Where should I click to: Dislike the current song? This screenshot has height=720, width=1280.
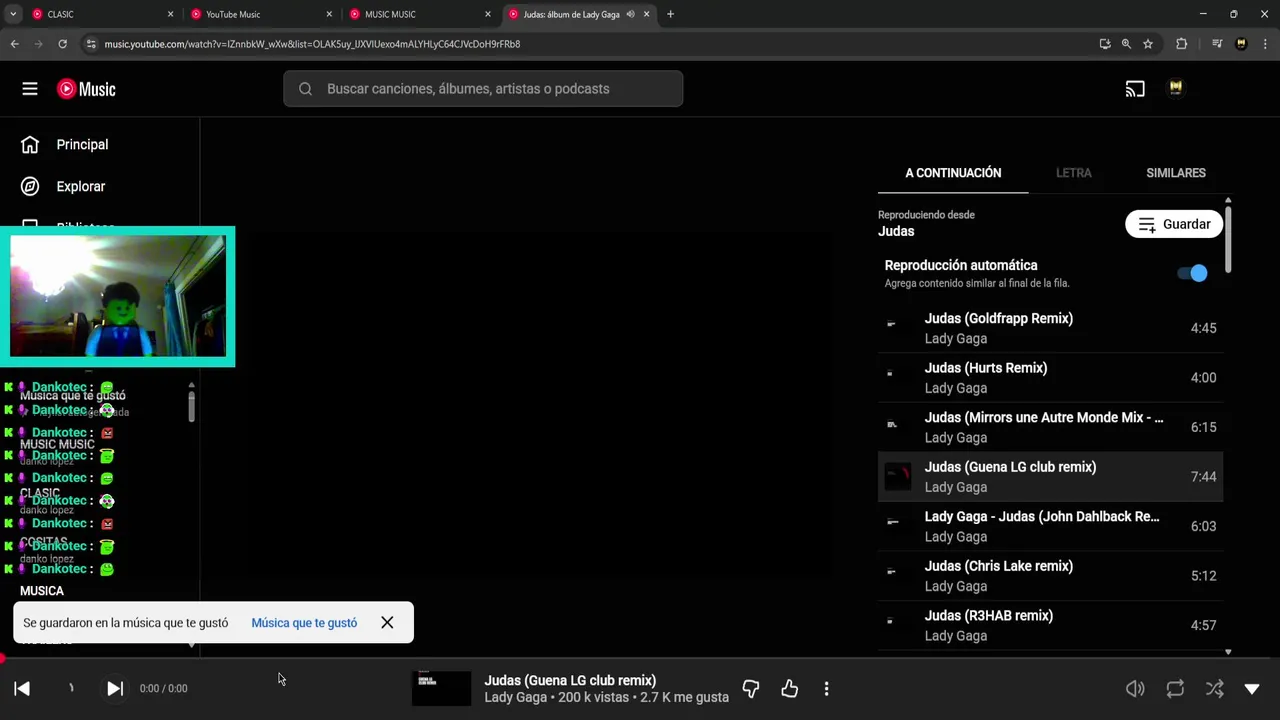[x=751, y=688]
